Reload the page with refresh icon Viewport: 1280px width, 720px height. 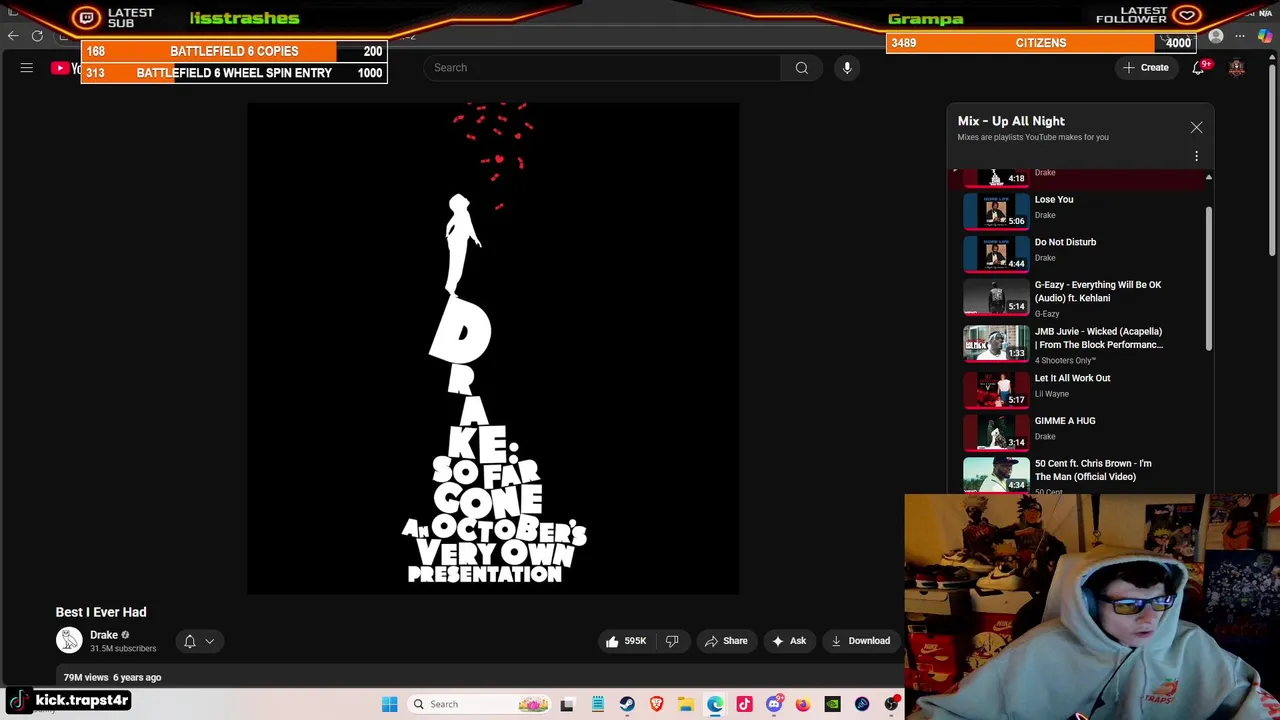coord(37,36)
